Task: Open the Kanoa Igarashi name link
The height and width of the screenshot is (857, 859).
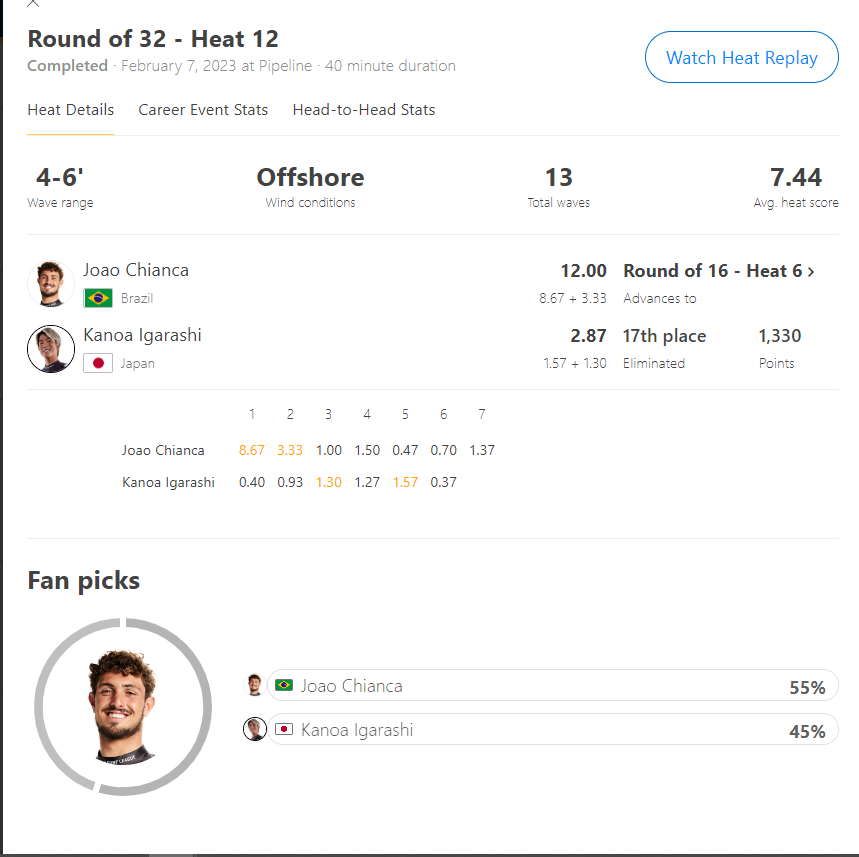Action: (142, 335)
